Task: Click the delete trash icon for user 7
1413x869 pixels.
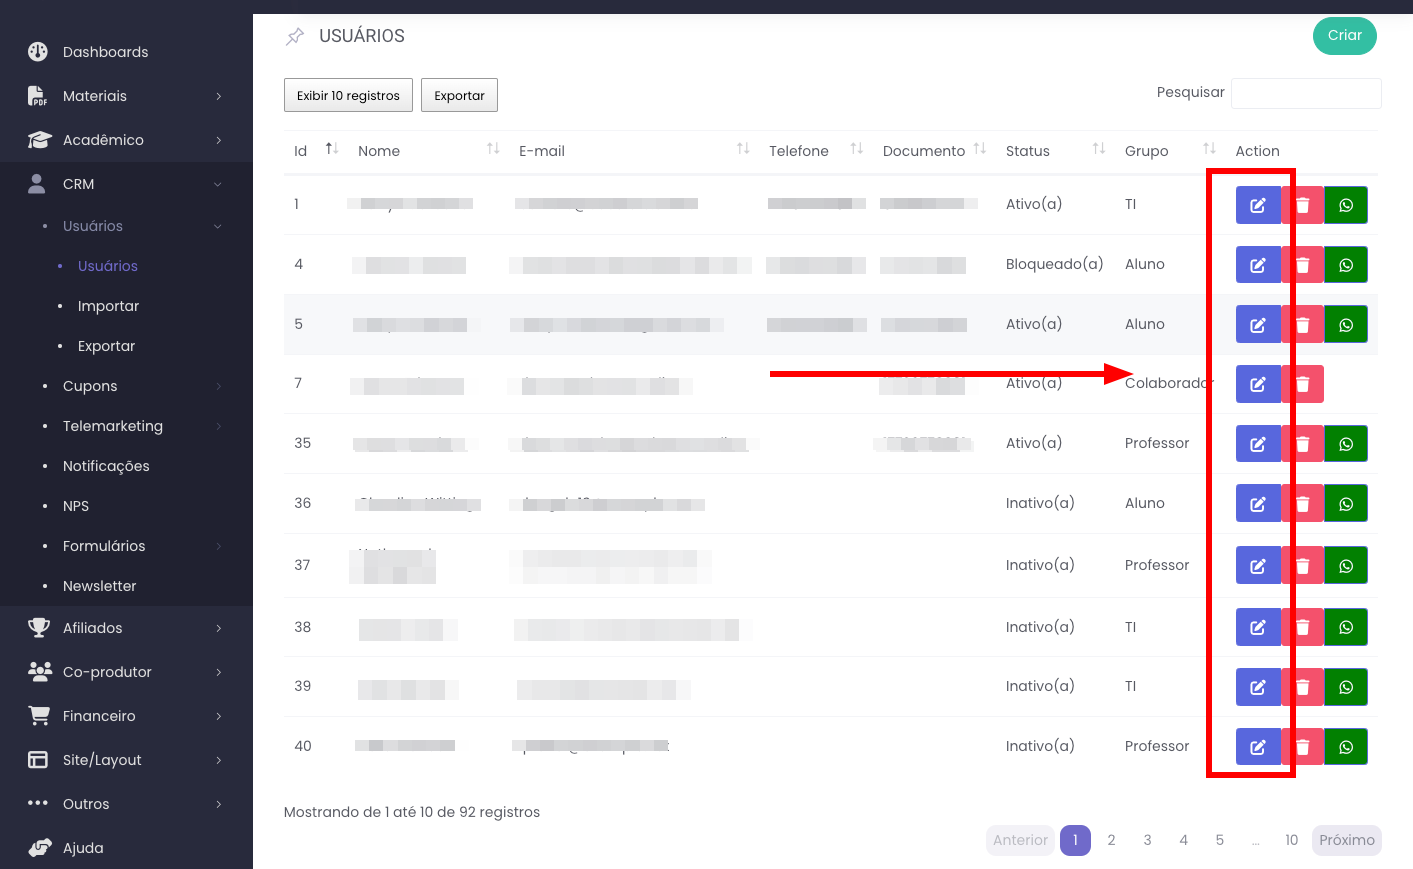Action: [1302, 384]
